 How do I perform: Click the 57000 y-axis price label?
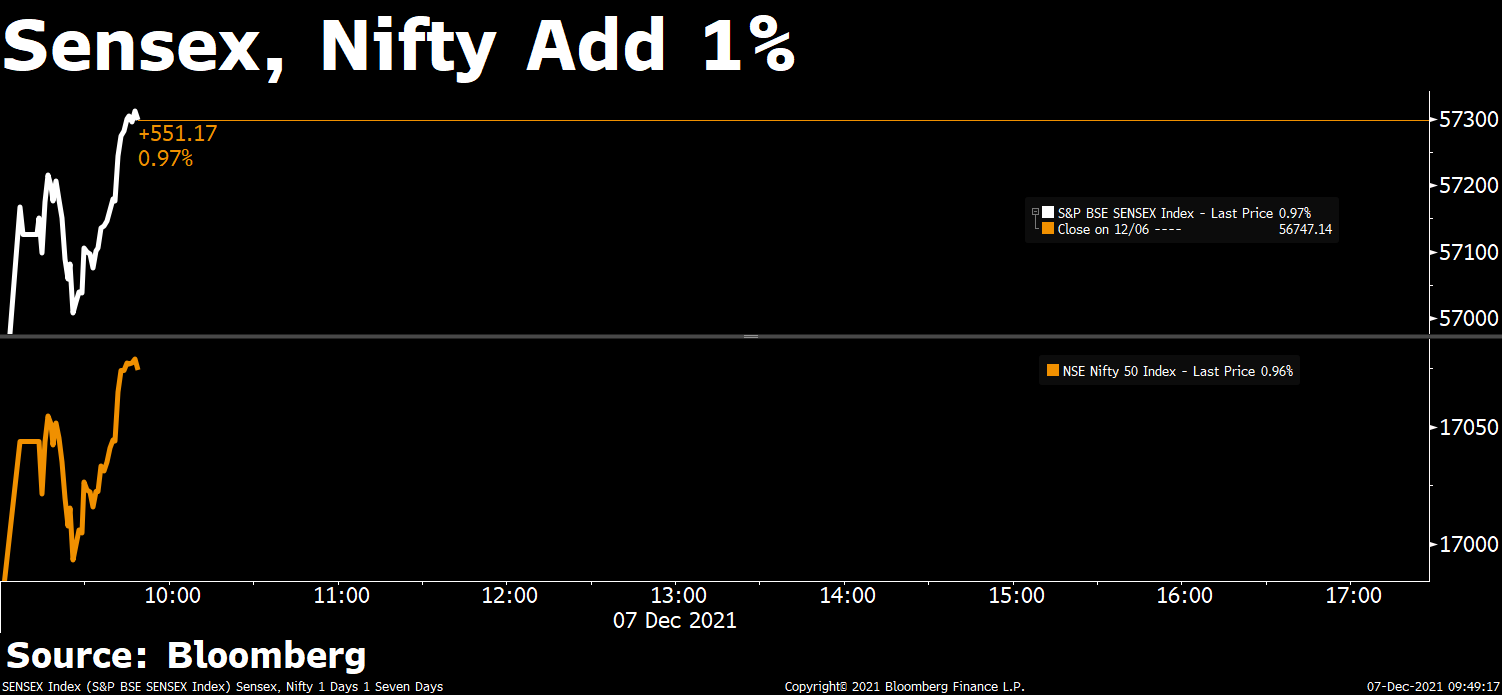(1468, 318)
